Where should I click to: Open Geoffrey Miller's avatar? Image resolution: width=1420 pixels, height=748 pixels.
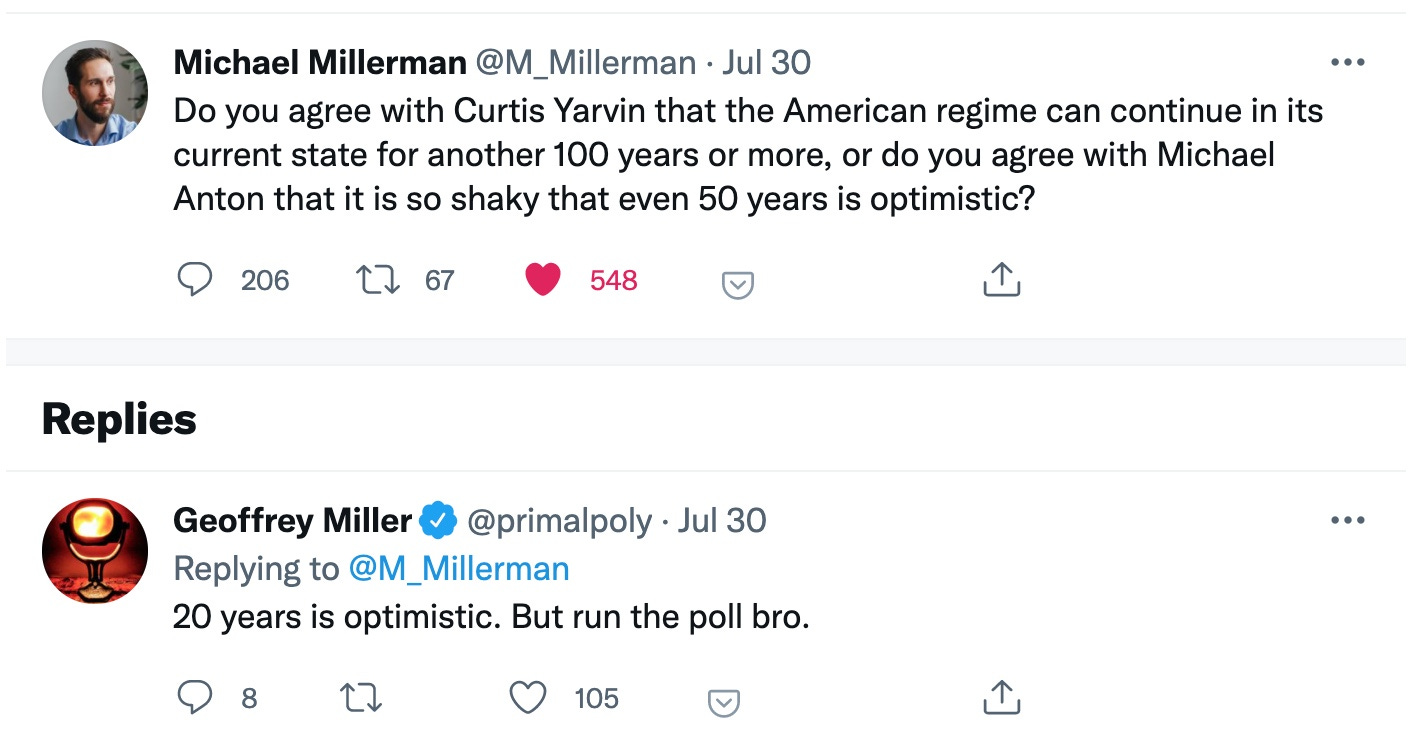tap(95, 550)
